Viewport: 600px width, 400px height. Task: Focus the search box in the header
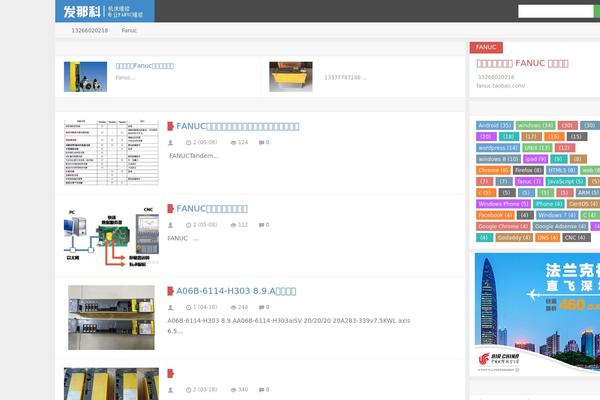tap(555, 11)
